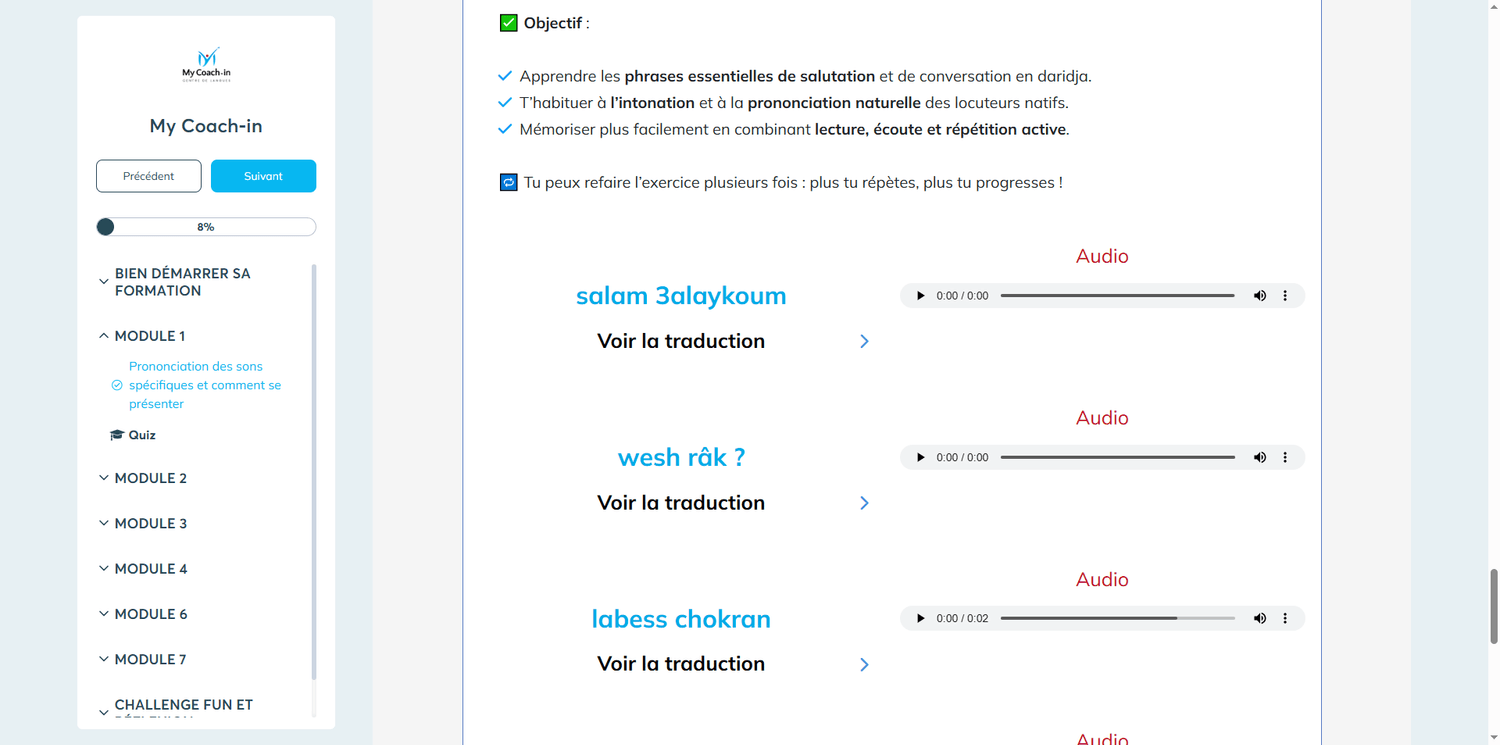Go to next lesson with Suivant
Screen dimensions: 1500x745
263,176
